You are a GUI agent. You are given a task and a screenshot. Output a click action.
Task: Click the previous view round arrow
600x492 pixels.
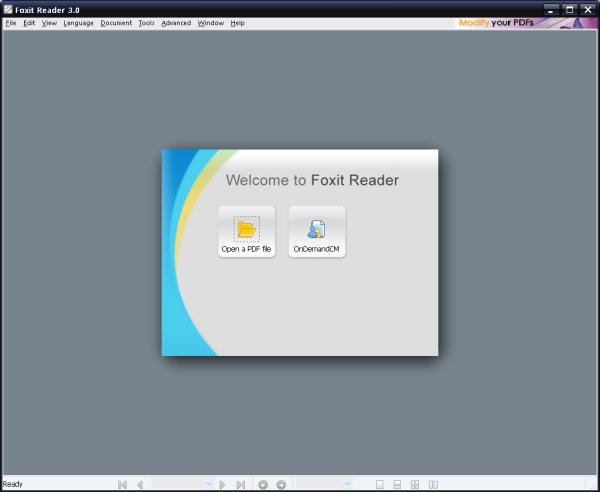coord(263,485)
